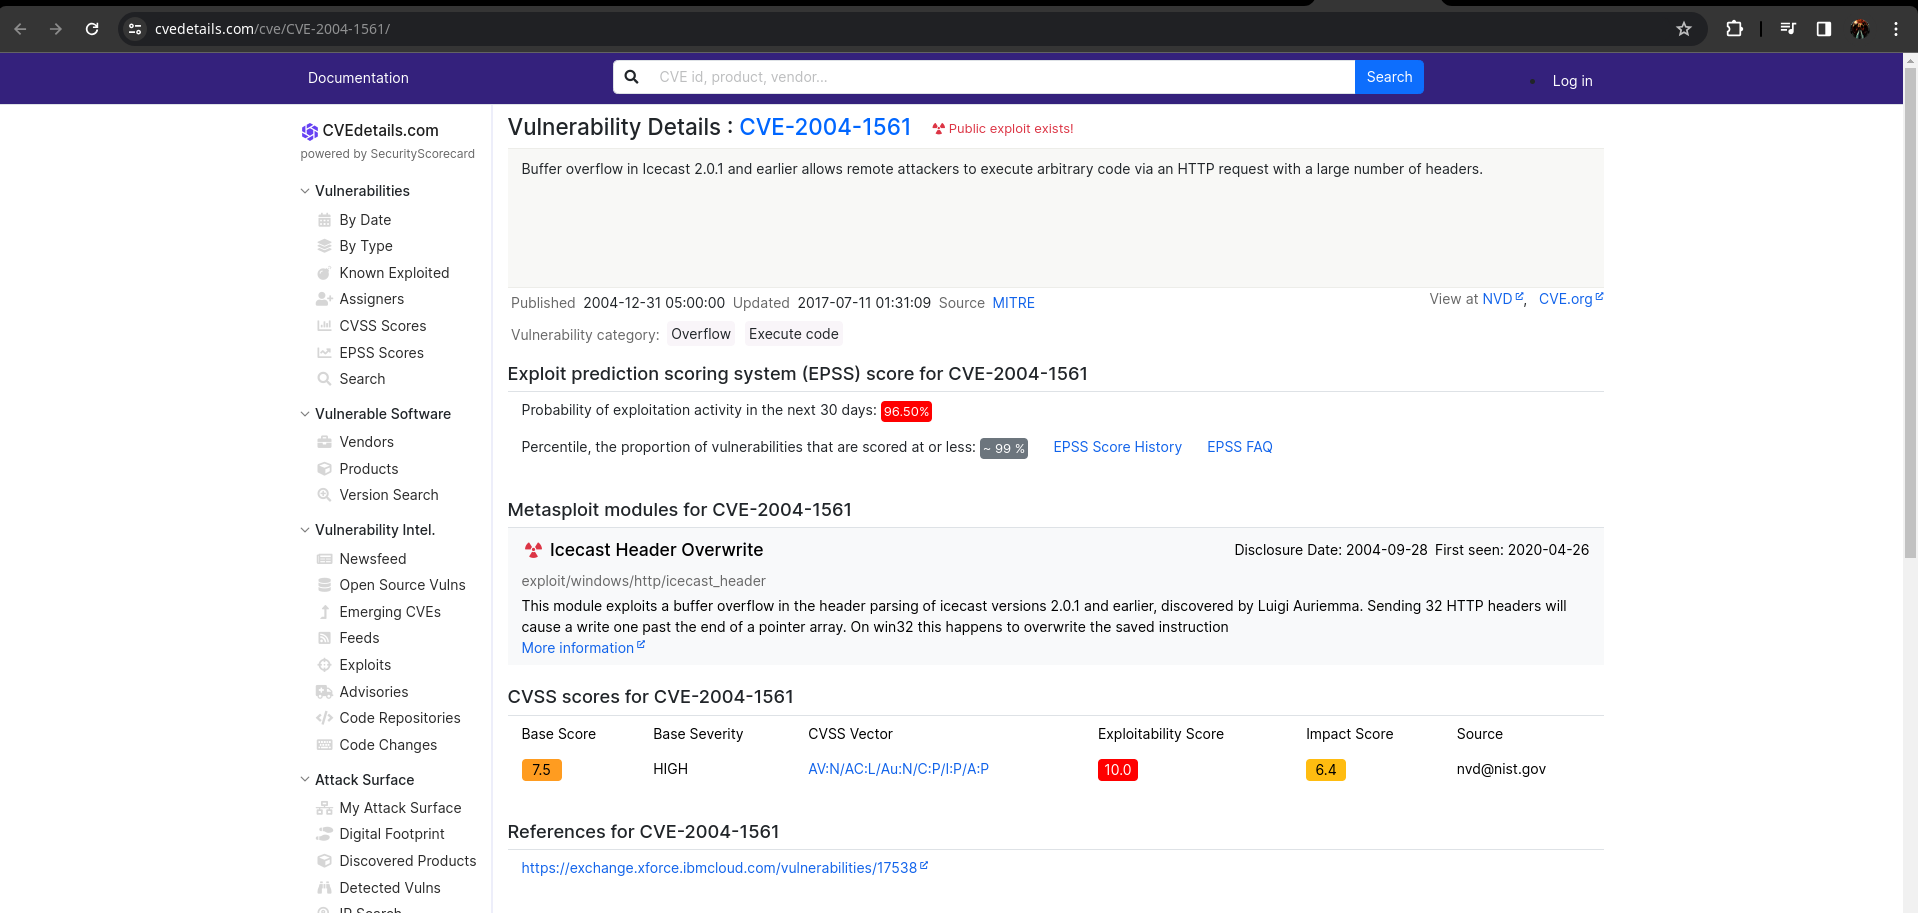The width and height of the screenshot is (1918, 913).
Task: Click the magnifier icon in search box
Action: [x=632, y=77]
